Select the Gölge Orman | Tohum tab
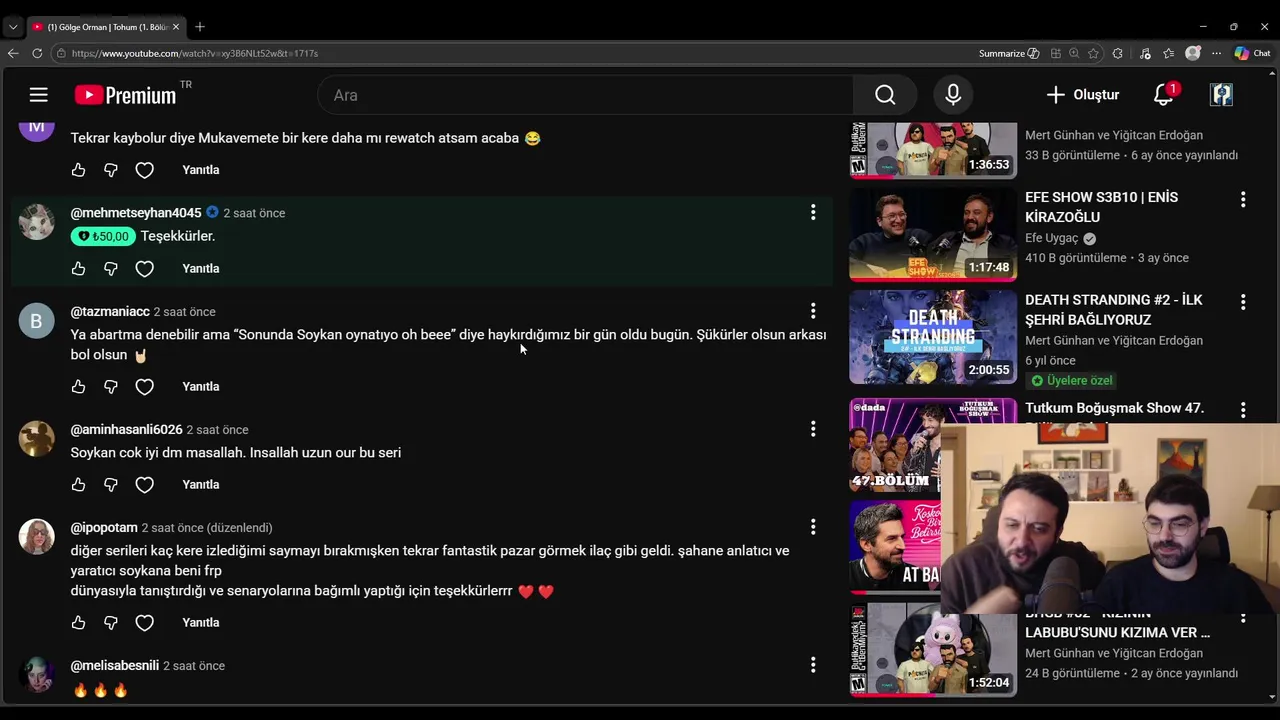This screenshot has width=1280, height=720. [105, 27]
